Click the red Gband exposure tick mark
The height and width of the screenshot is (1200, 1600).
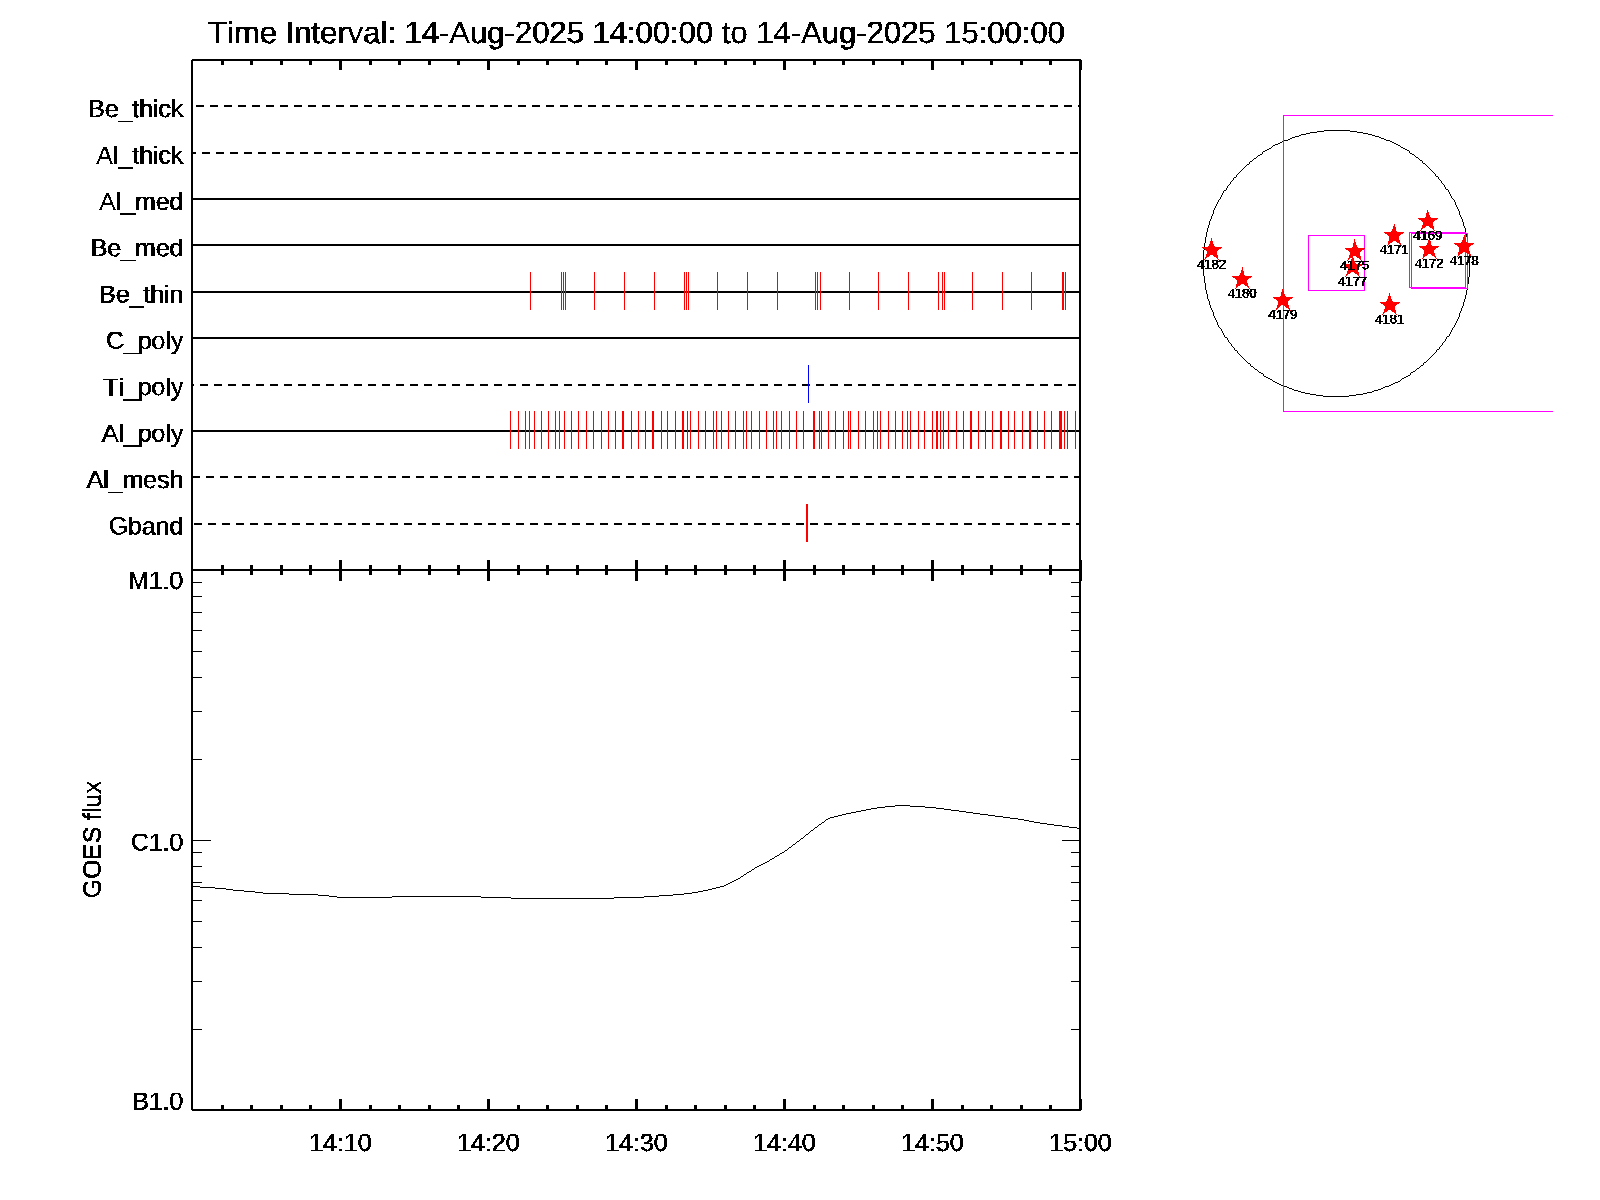point(807,523)
